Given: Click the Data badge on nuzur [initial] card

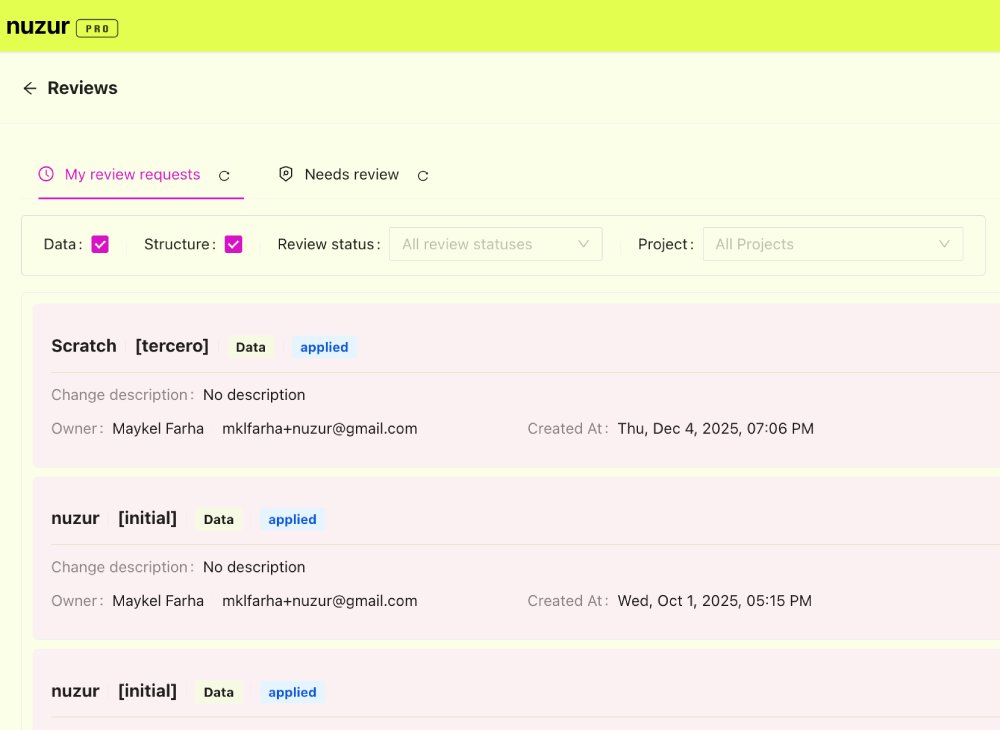Looking at the screenshot, I should (x=218, y=519).
